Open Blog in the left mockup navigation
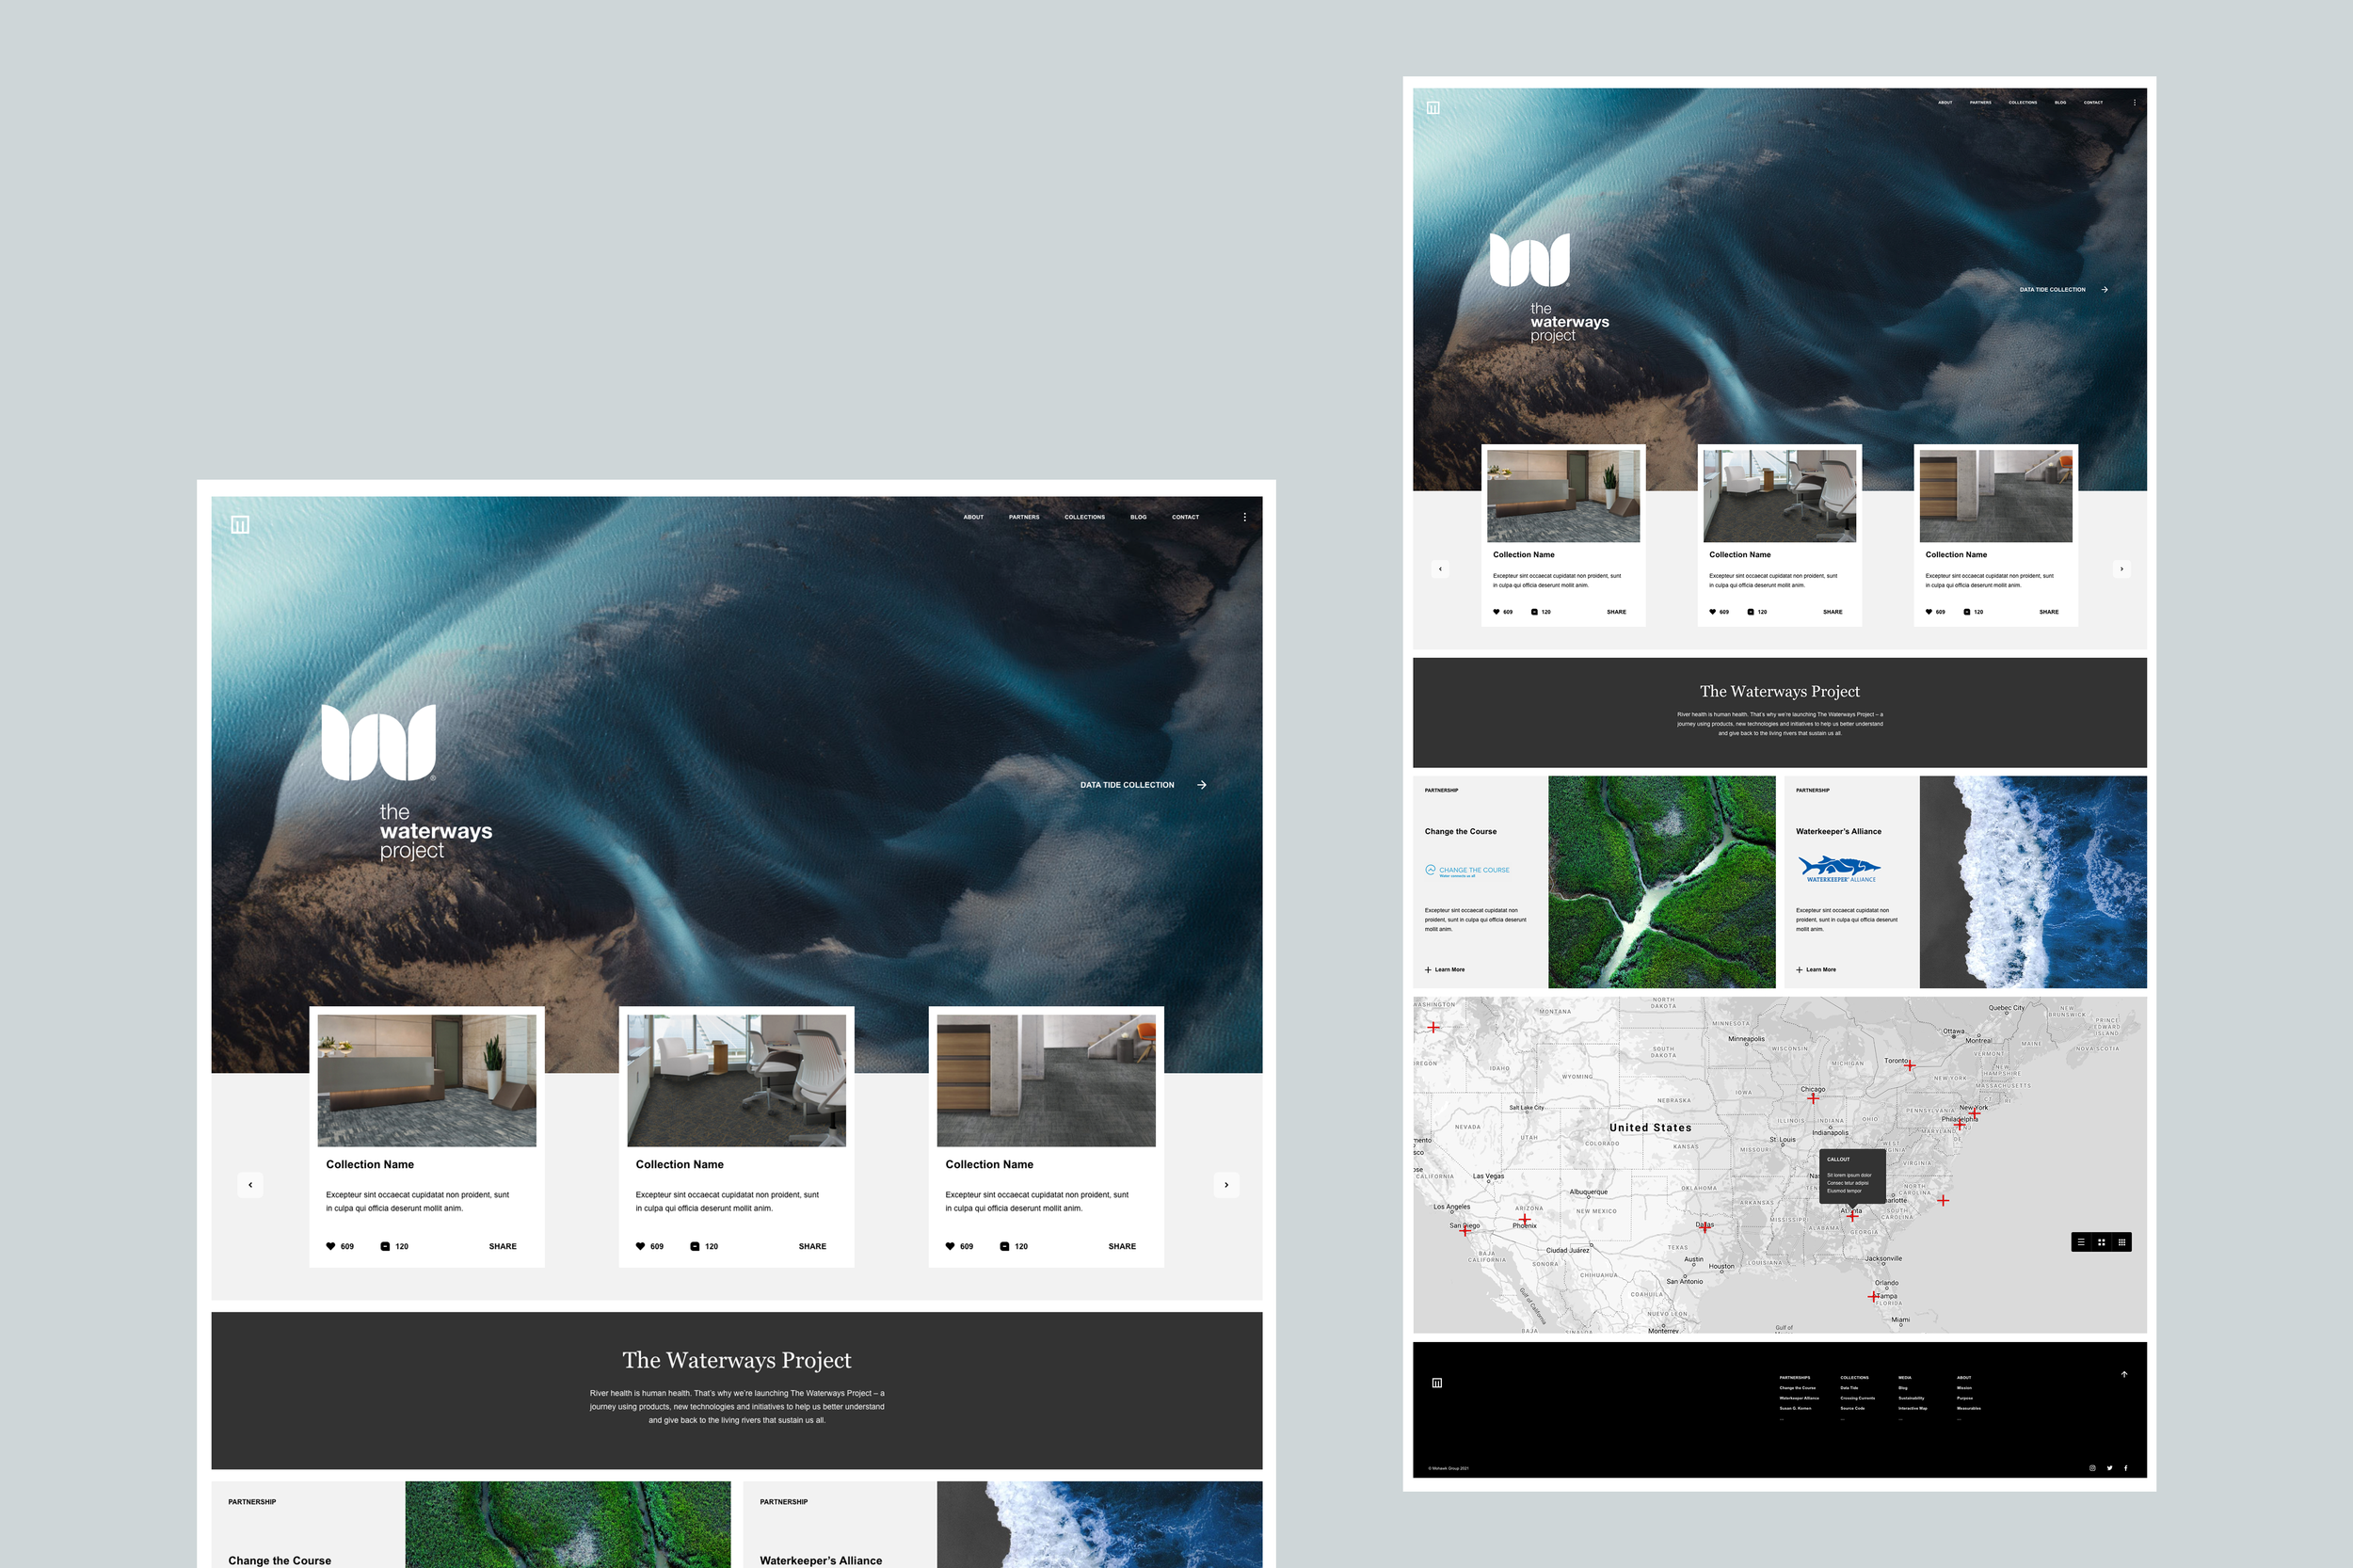Screen dimensions: 2353x1568 (x=1139, y=517)
